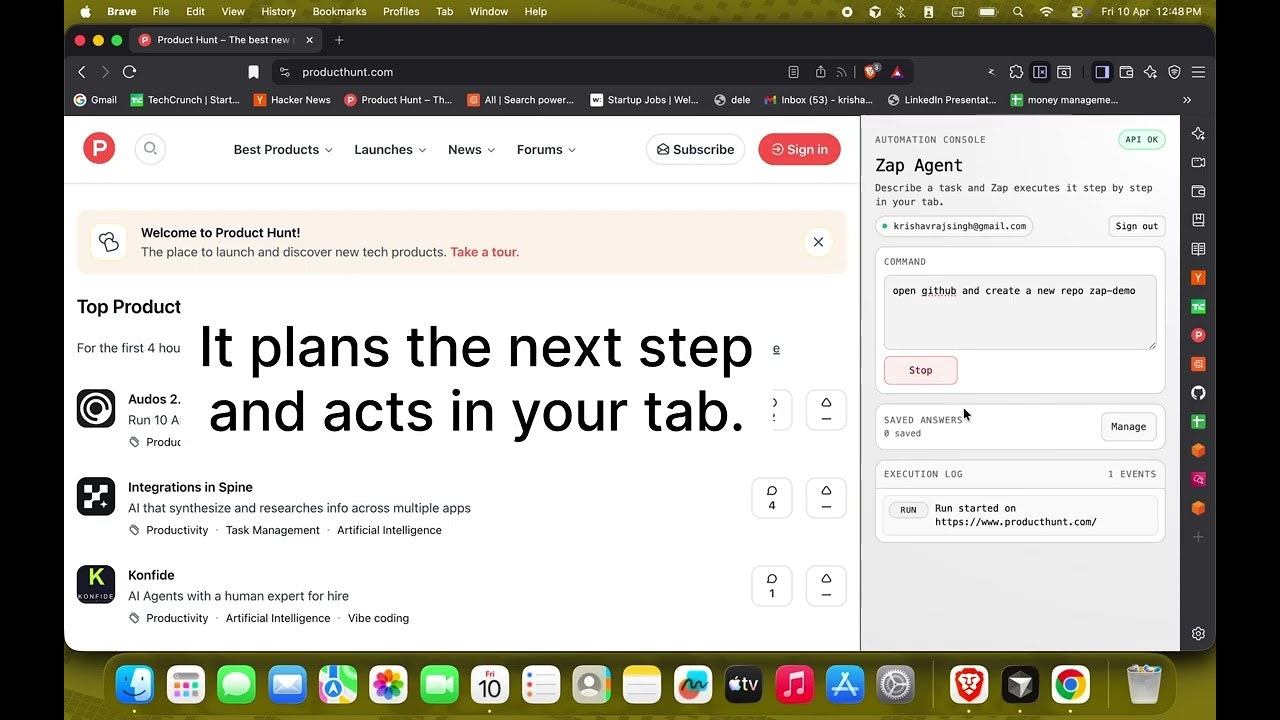Image resolution: width=1280 pixels, height=720 pixels.
Task: Open the Brave main hamburger menu
Action: [x=1198, y=72]
